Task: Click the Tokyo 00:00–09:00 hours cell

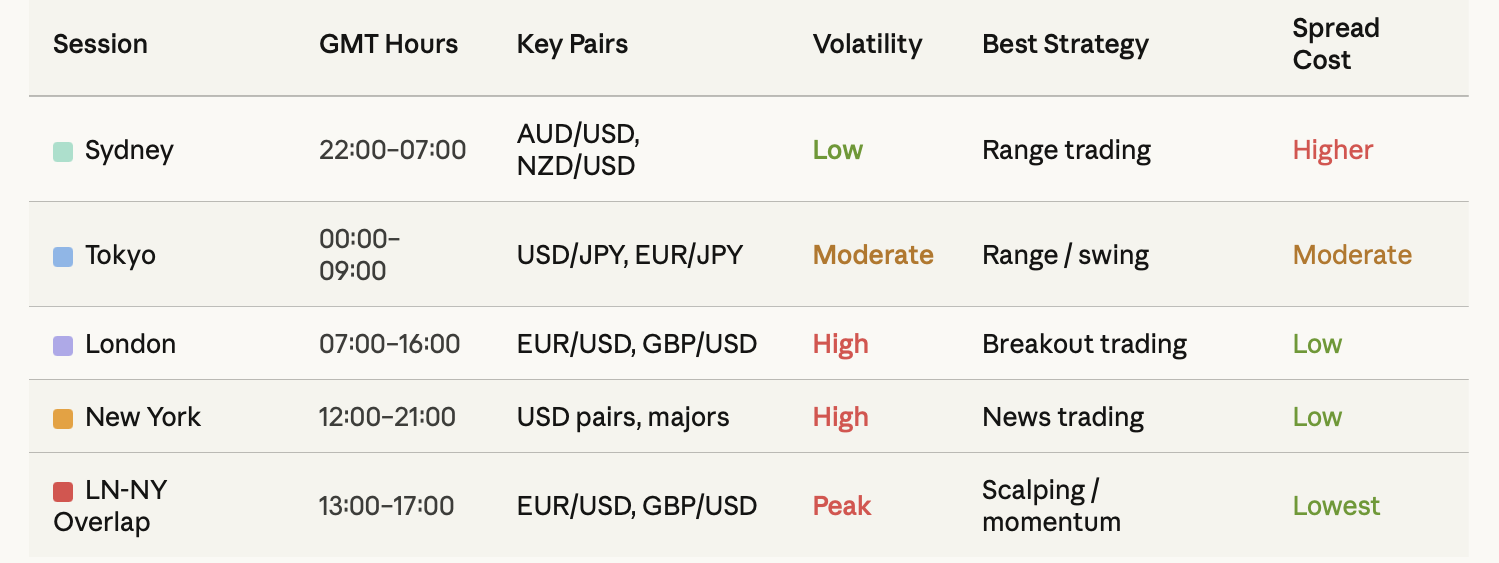Action: [360, 255]
